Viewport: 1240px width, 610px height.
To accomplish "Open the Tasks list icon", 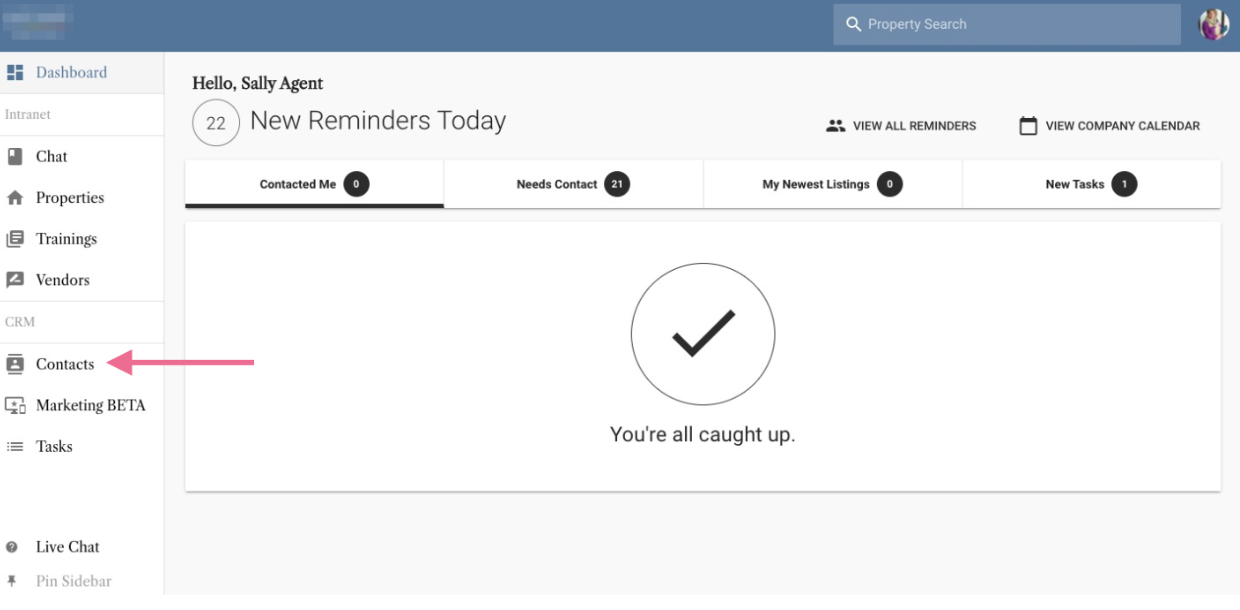I will pos(15,447).
